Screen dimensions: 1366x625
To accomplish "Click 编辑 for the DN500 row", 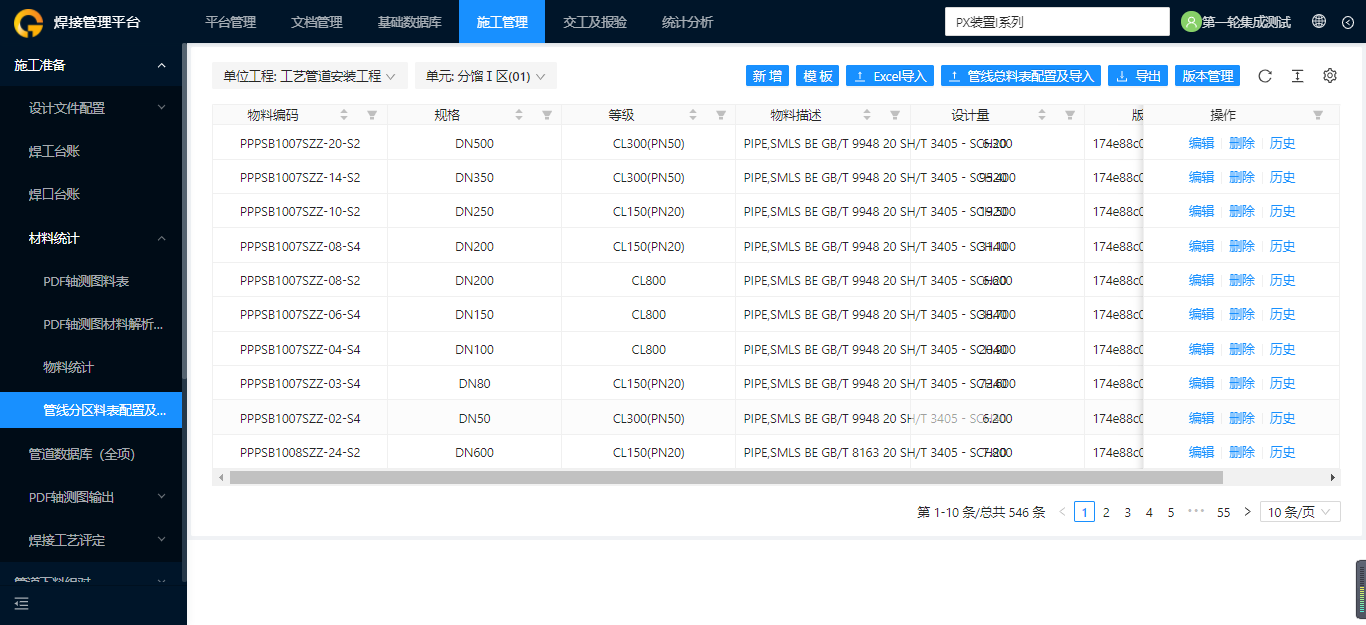I will tap(1201, 143).
